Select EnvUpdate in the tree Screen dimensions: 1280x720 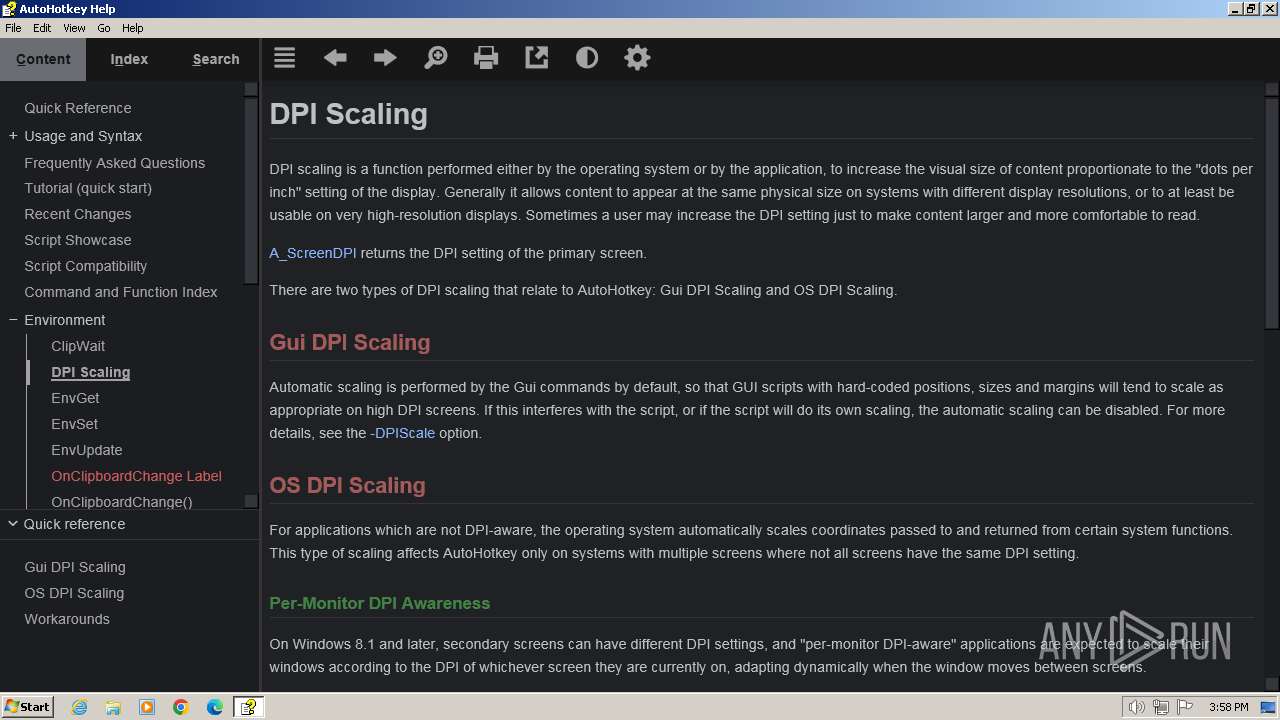click(x=87, y=450)
